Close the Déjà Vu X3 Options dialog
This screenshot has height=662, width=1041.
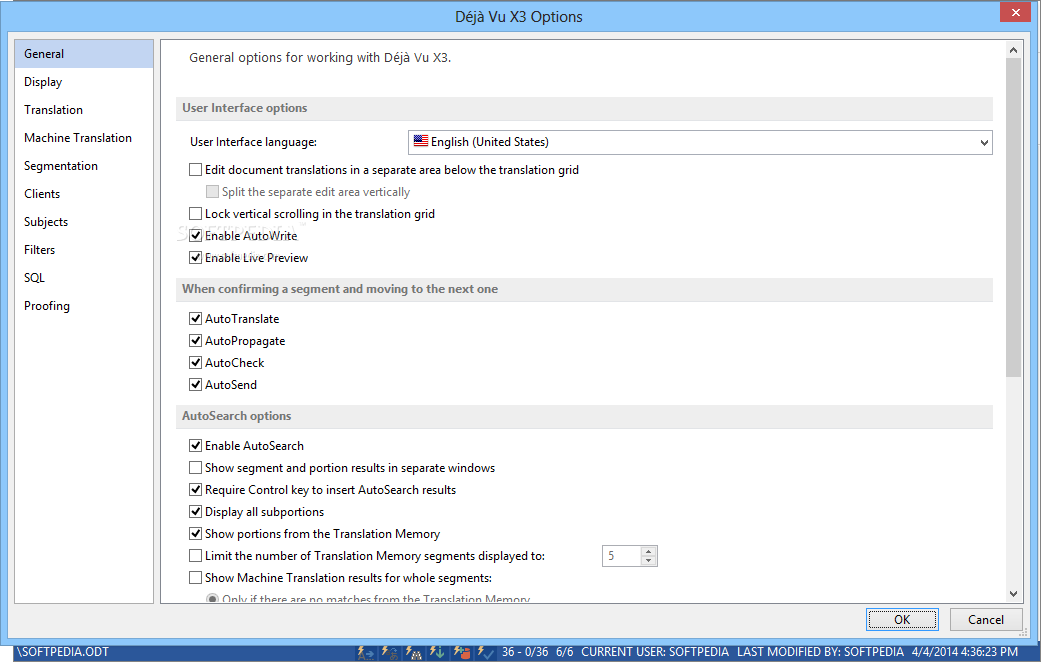[x=1016, y=12]
